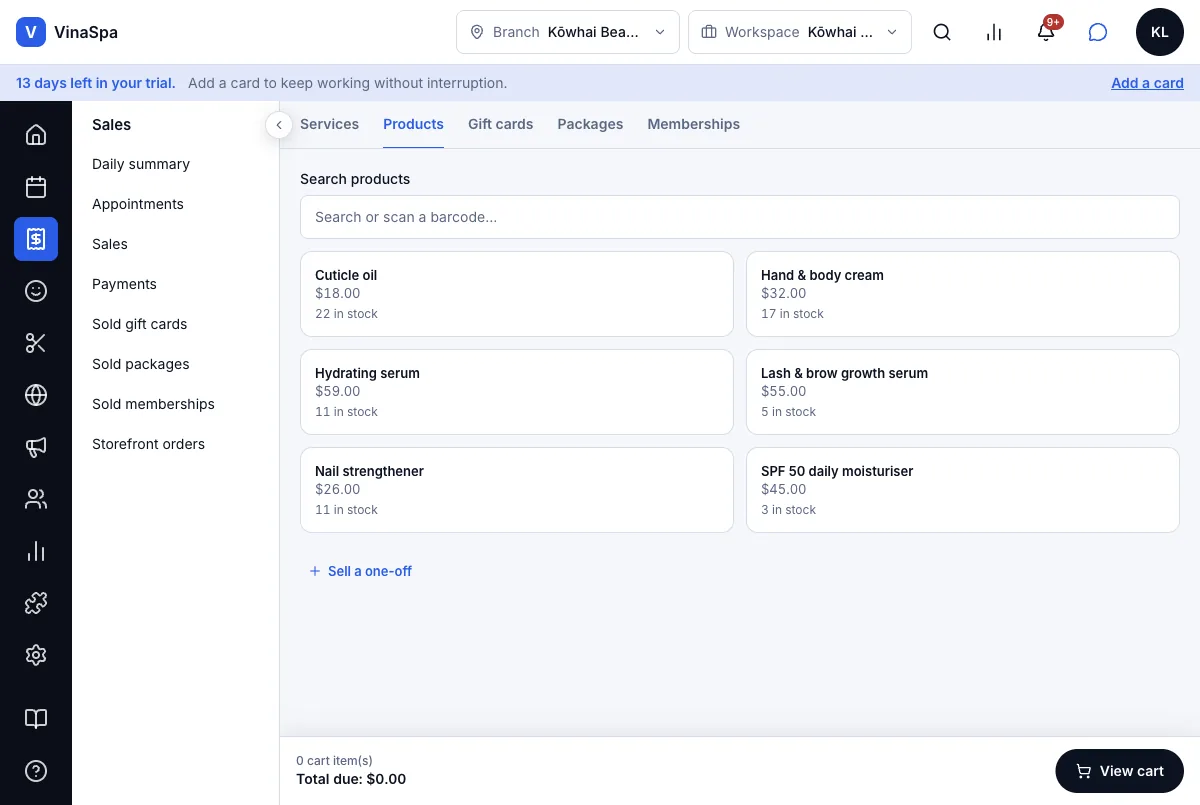Viewport: 1200px width, 805px height.
Task: Click the Search or scan barcode field
Action: (740, 217)
